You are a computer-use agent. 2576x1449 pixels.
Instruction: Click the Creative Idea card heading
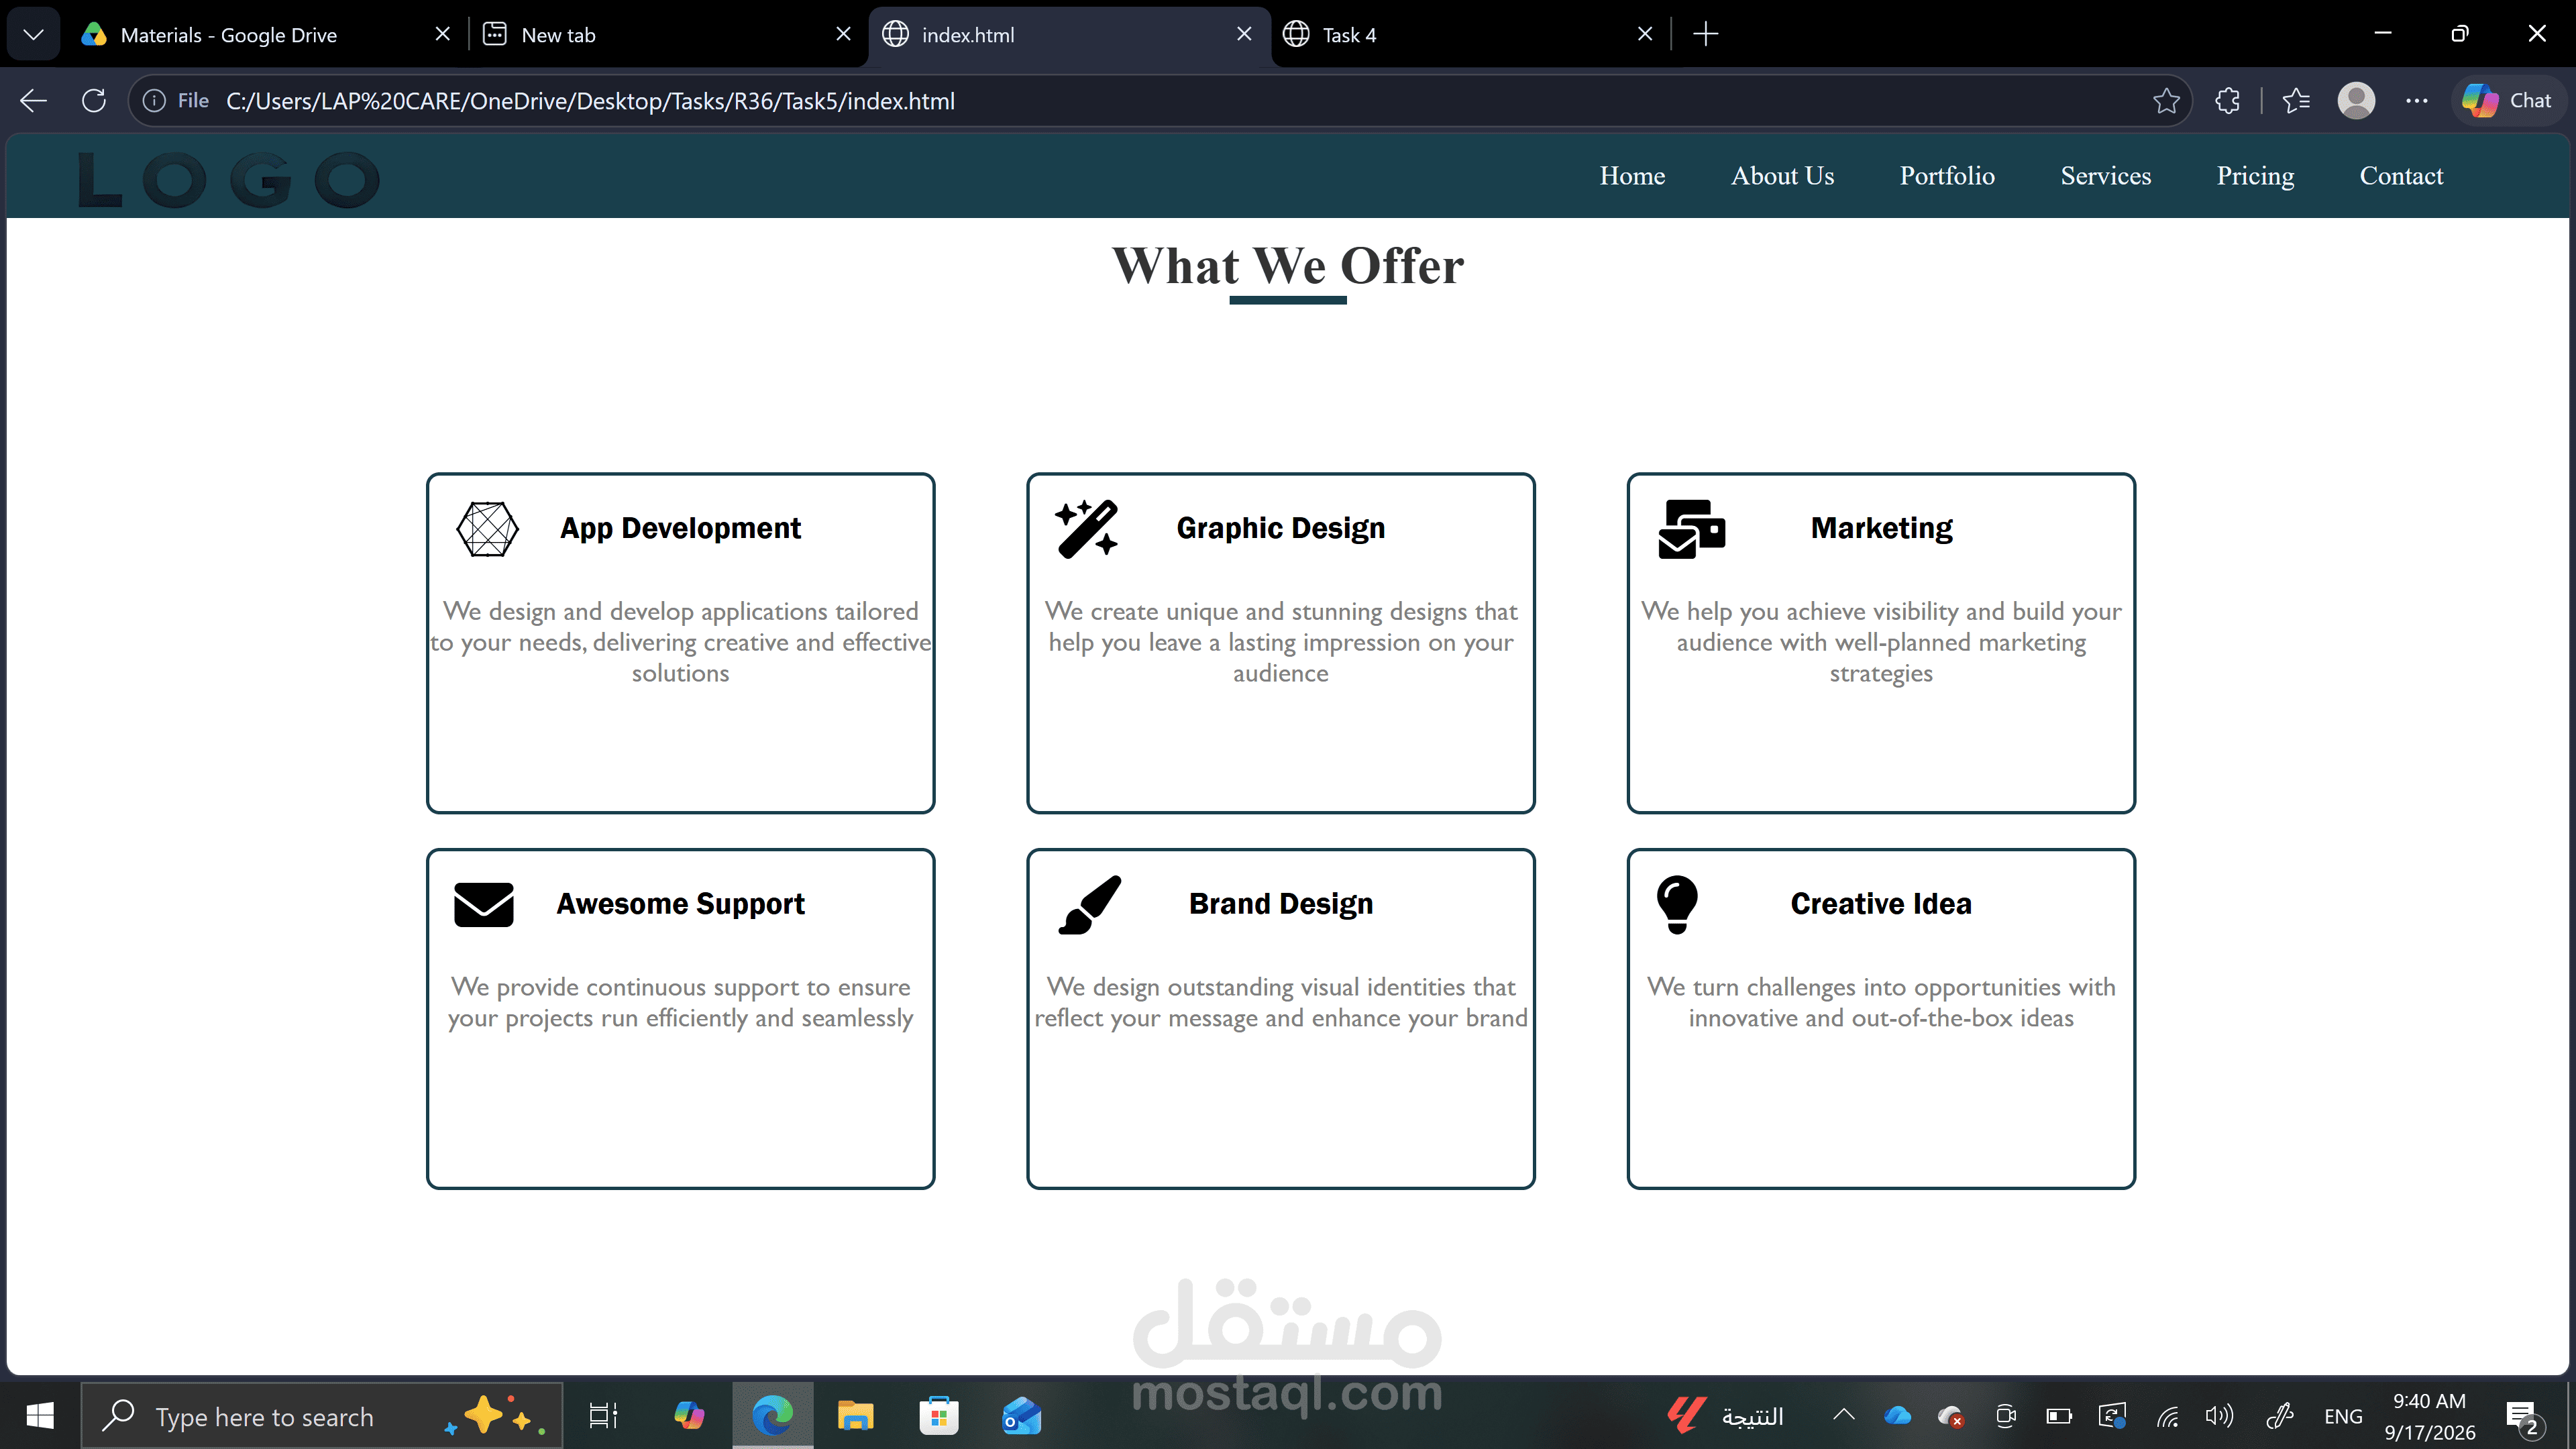1881,904
